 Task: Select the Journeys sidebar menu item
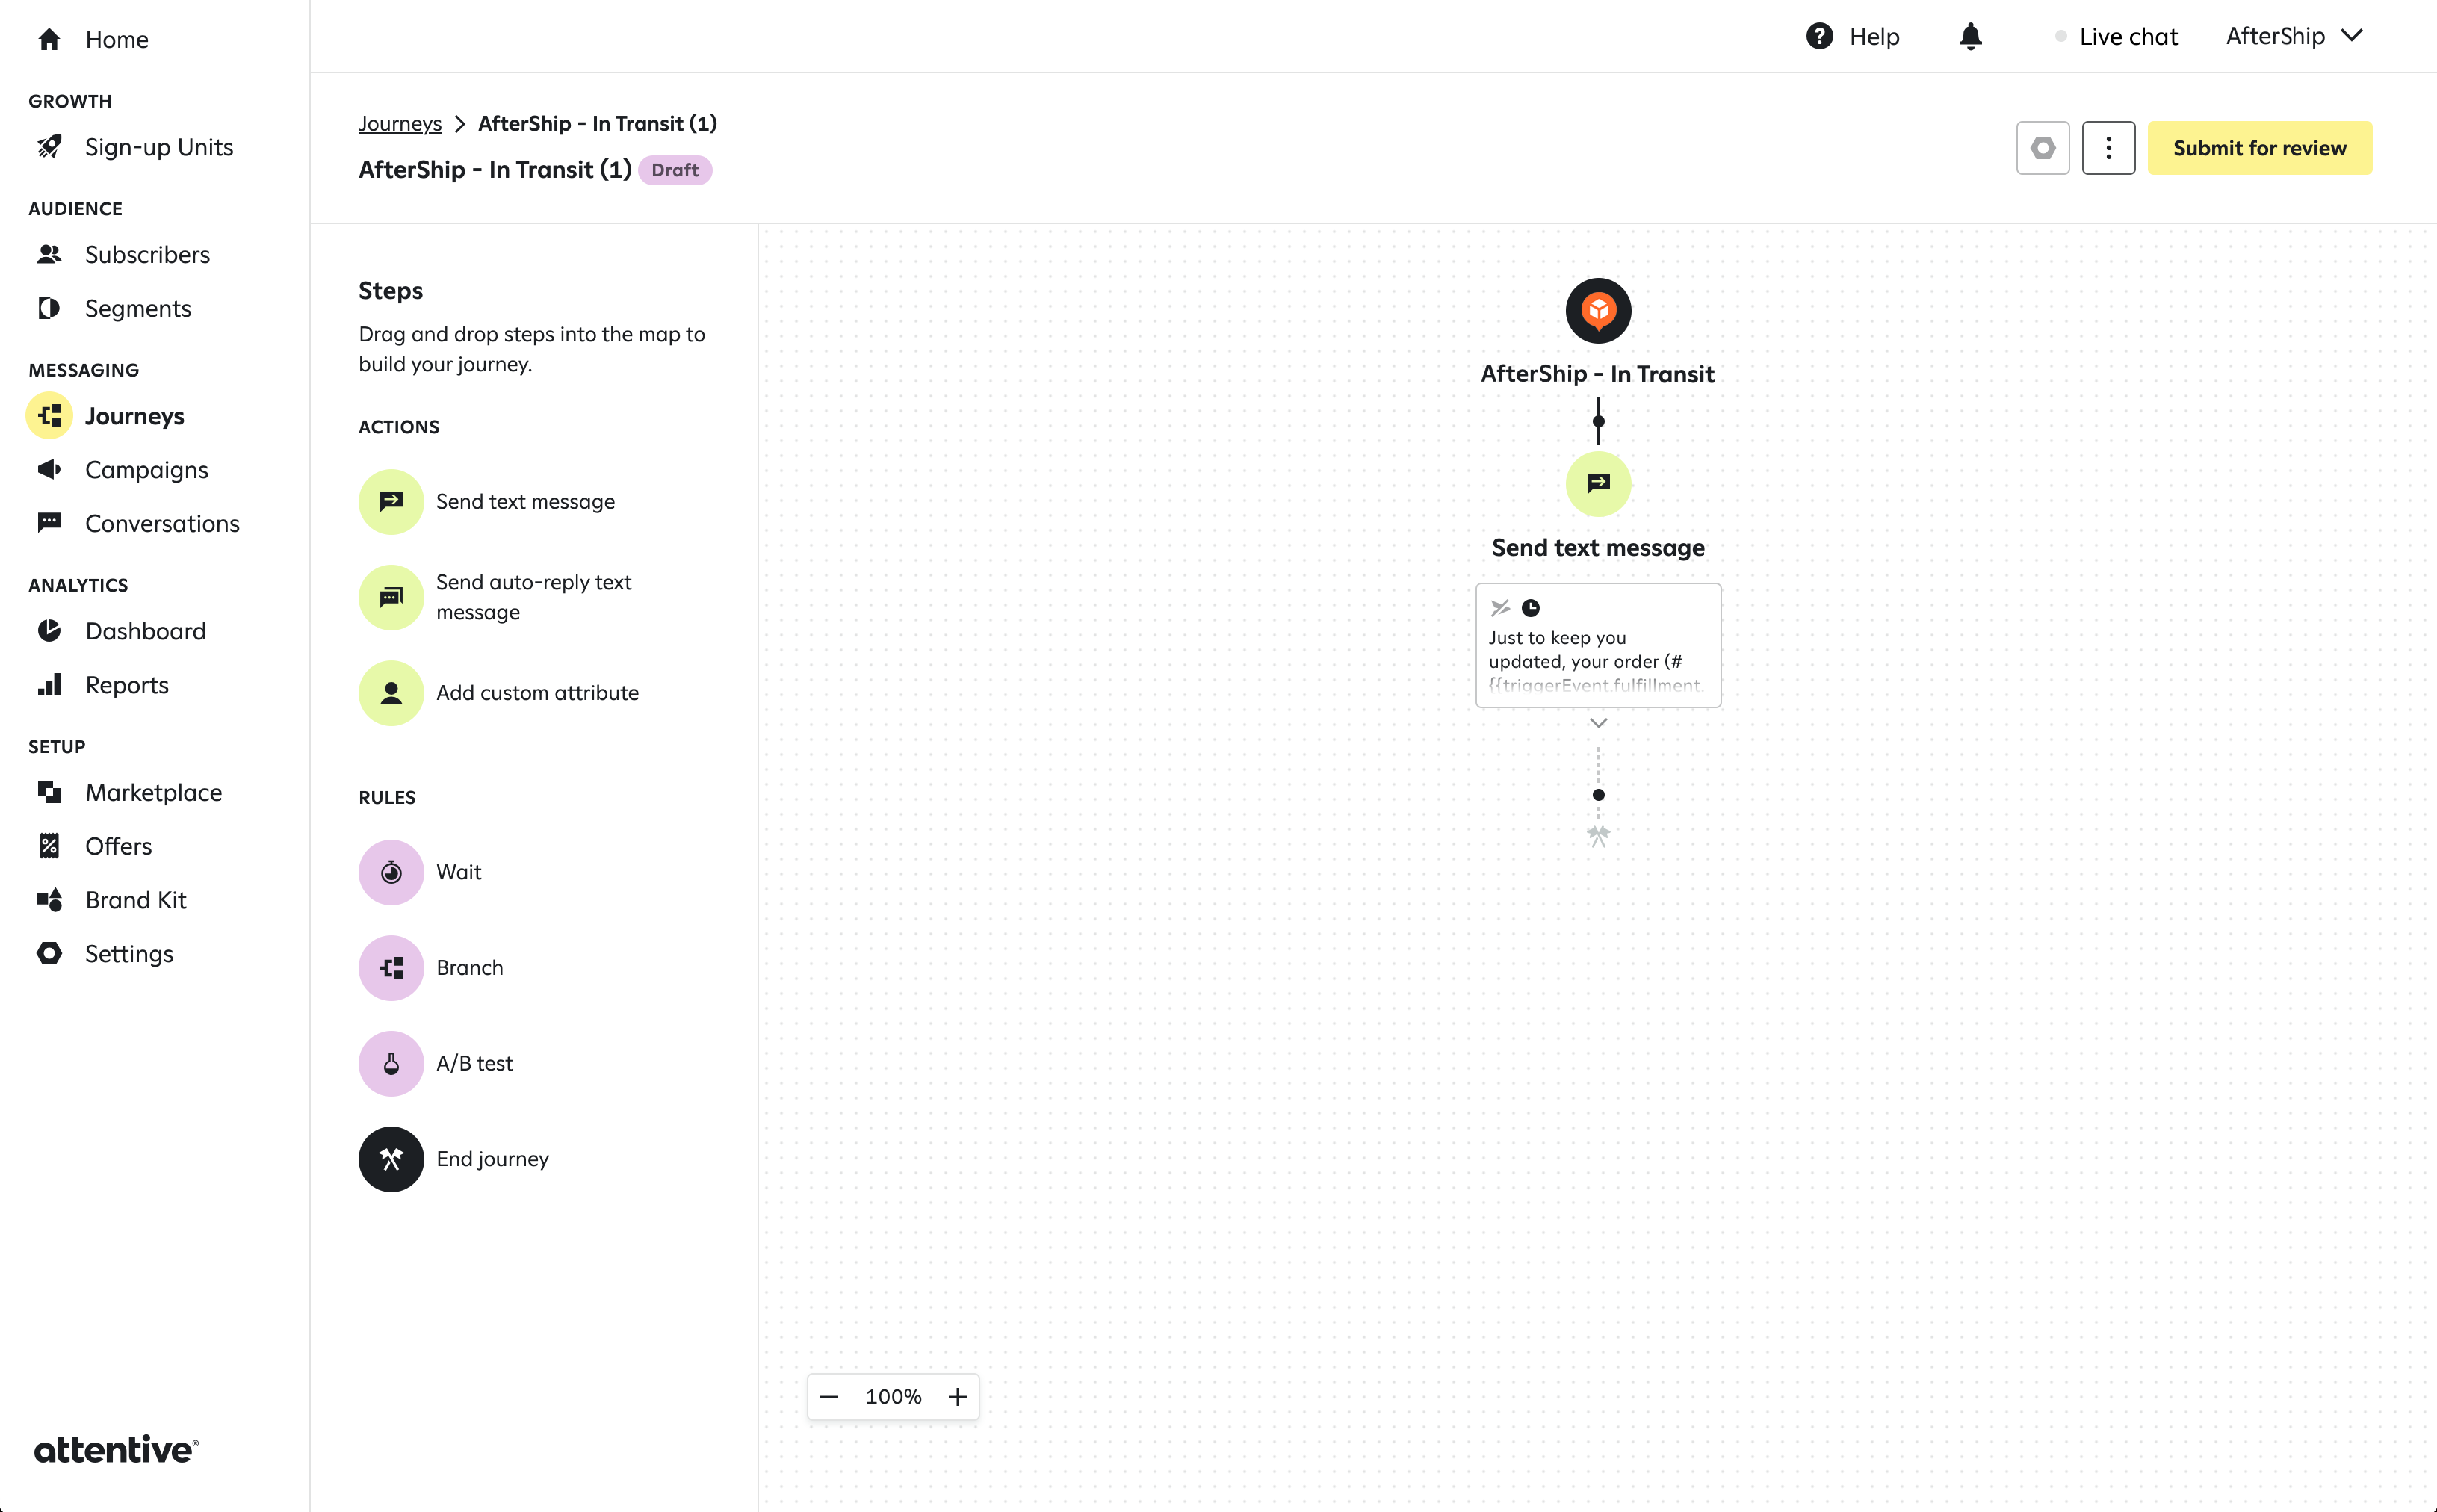tap(134, 415)
